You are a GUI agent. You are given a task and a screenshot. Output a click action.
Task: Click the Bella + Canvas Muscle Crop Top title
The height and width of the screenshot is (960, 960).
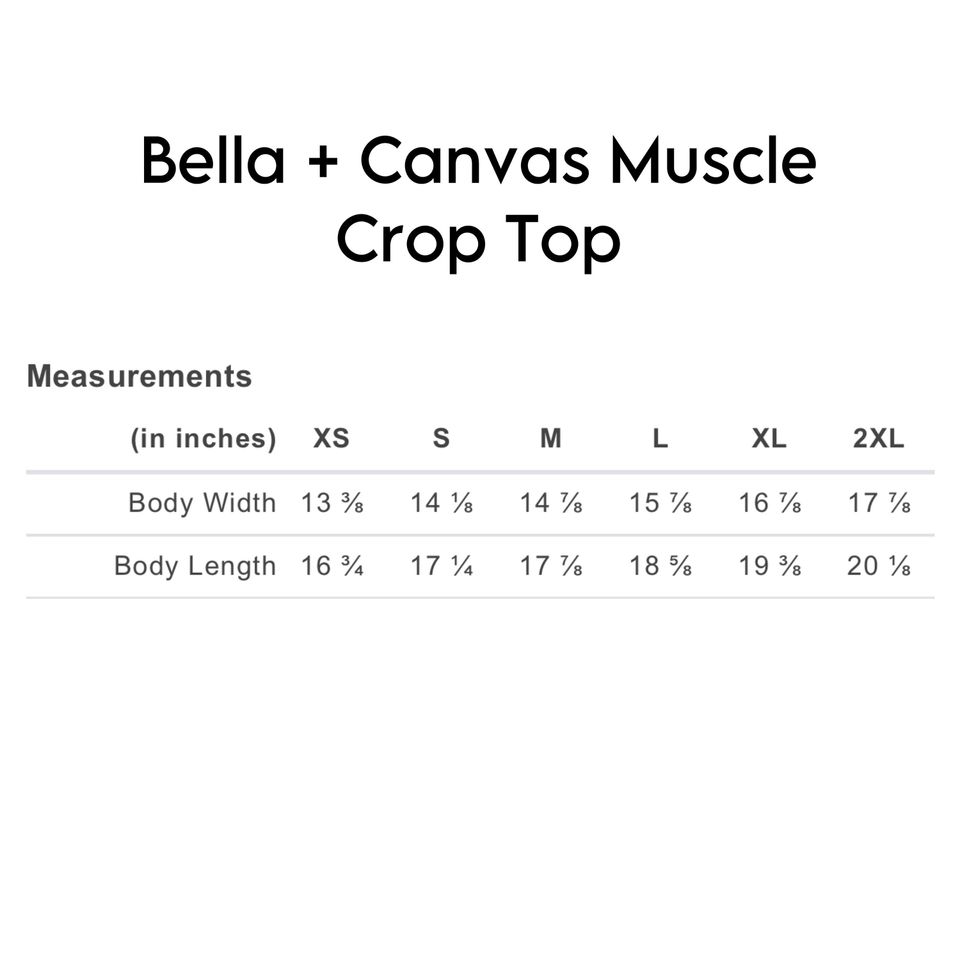pyautogui.click(x=479, y=200)
